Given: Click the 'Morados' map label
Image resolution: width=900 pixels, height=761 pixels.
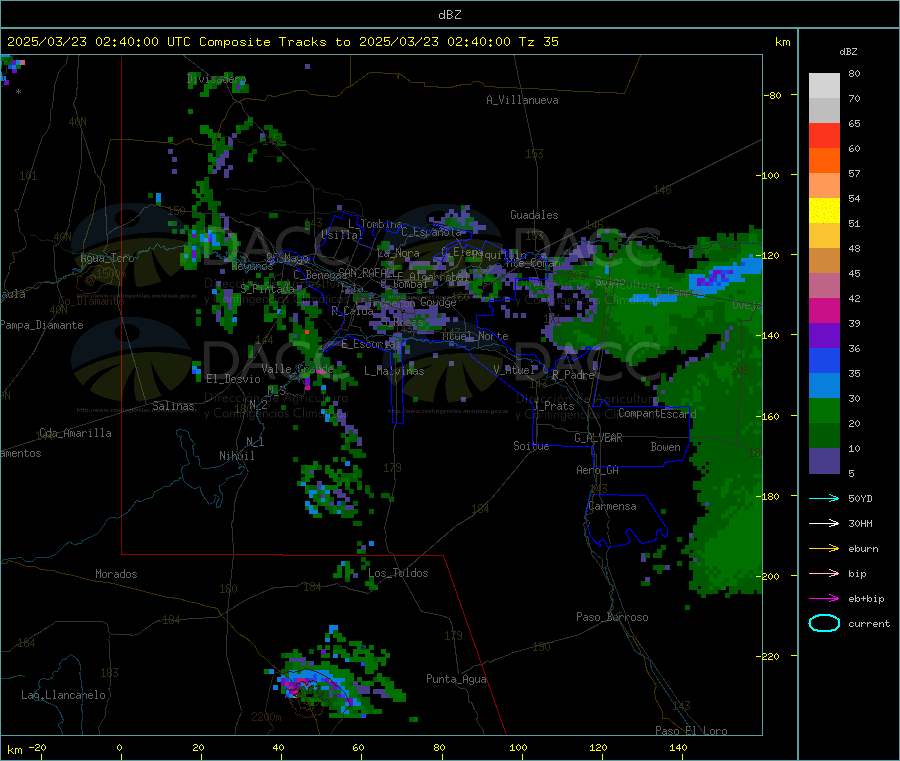Looking at the screenshot, I should click(116, 574).
